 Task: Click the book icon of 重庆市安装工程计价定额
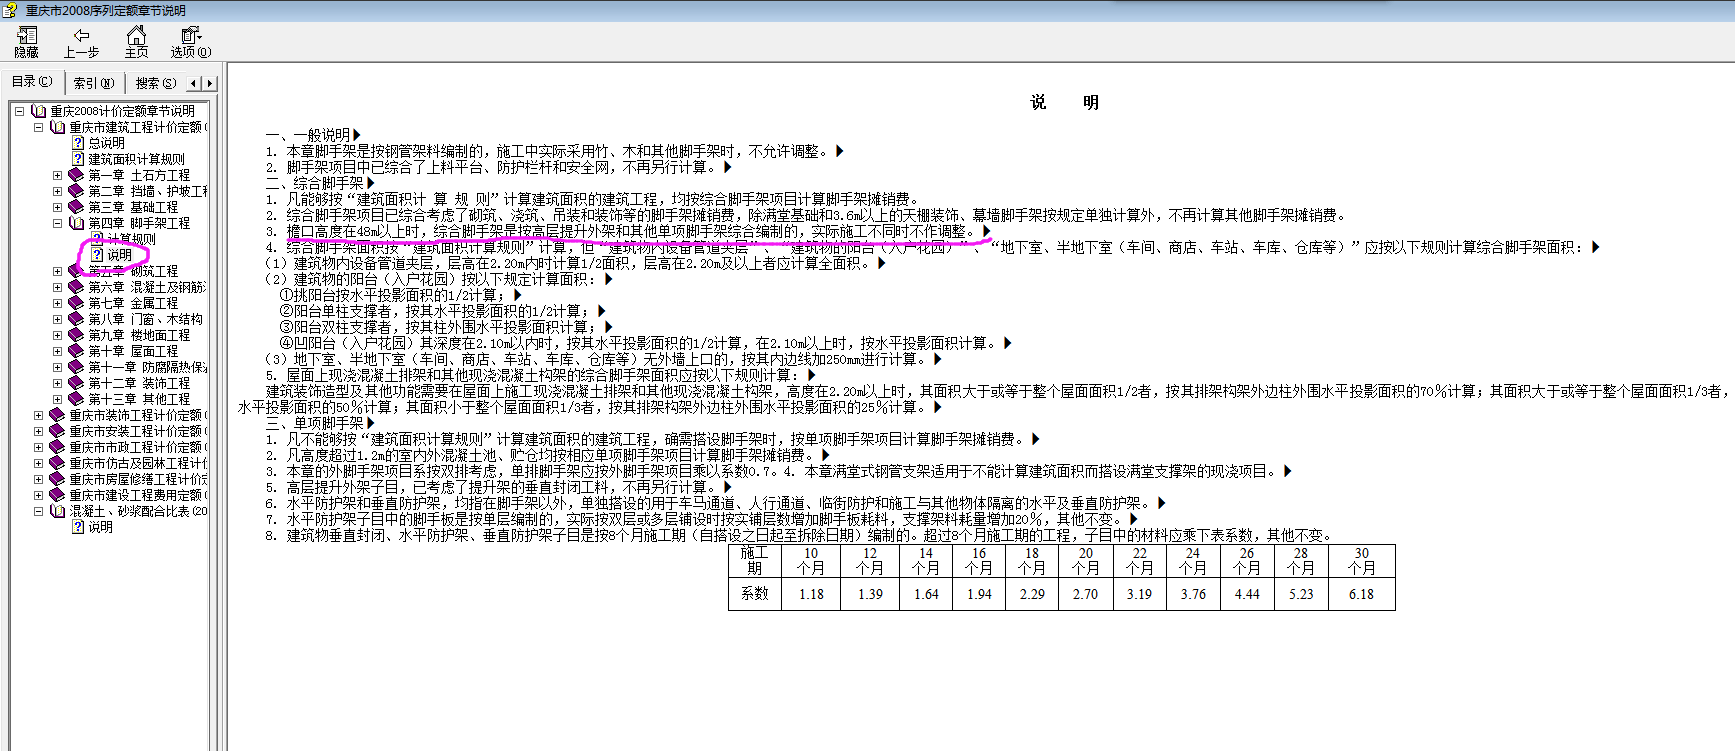(57, 431)
